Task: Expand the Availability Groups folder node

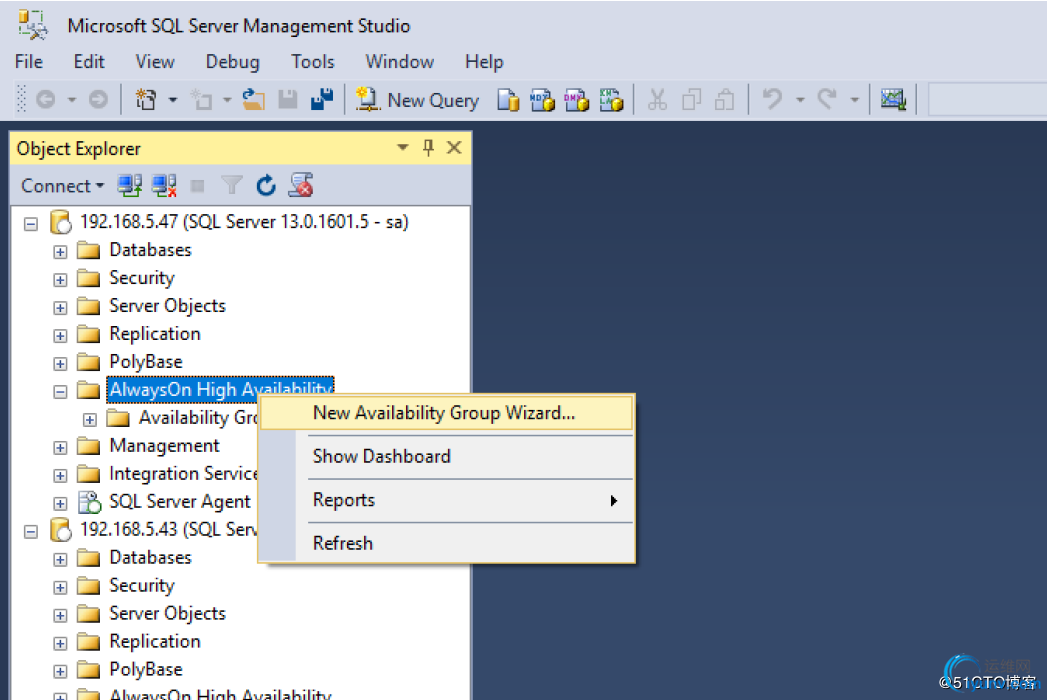Action: (x=89, y=420)
